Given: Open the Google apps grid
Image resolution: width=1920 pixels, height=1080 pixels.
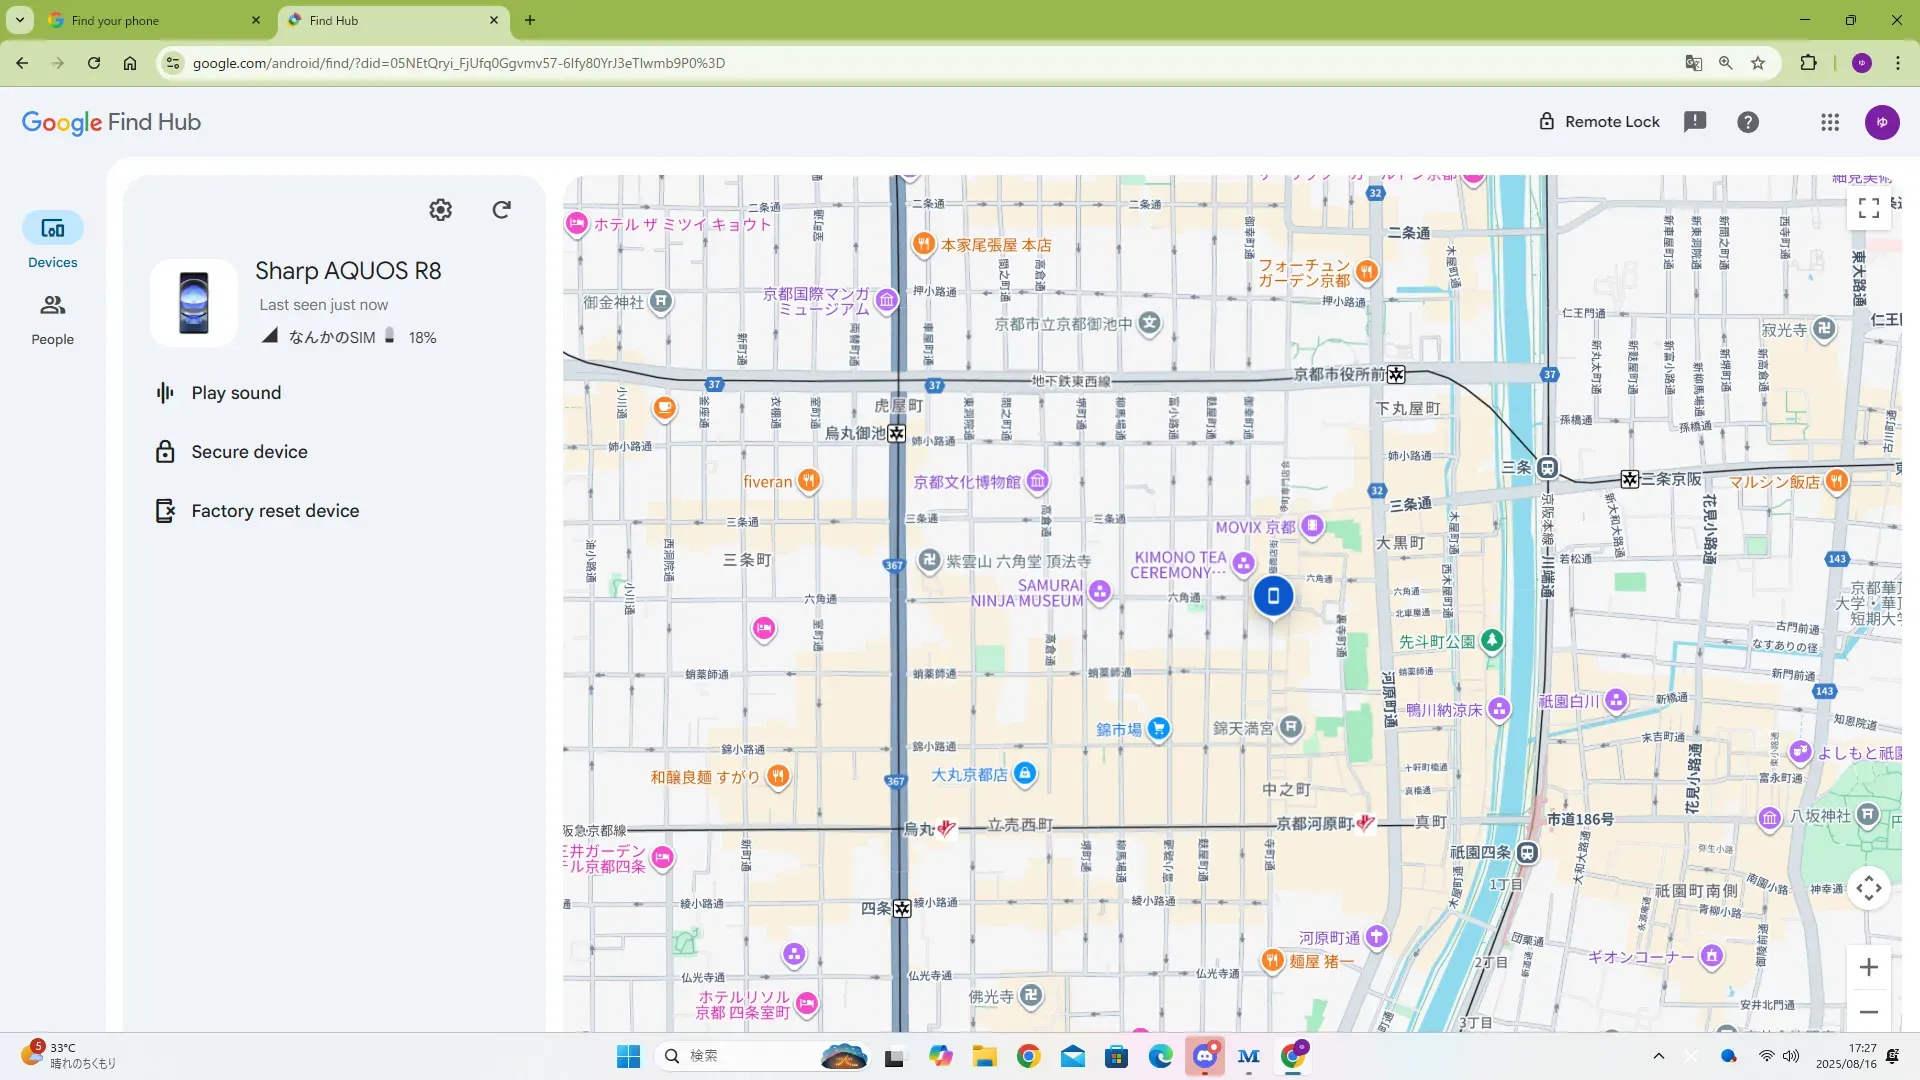Looking at the screenshot, I should point(1830,122).
